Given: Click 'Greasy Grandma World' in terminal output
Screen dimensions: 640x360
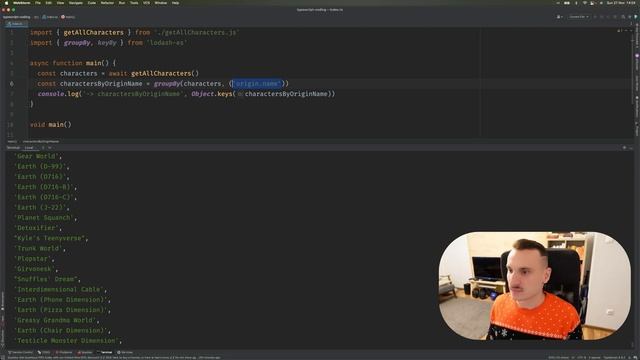Looking at the screenshot, I should tap(56, 320).
